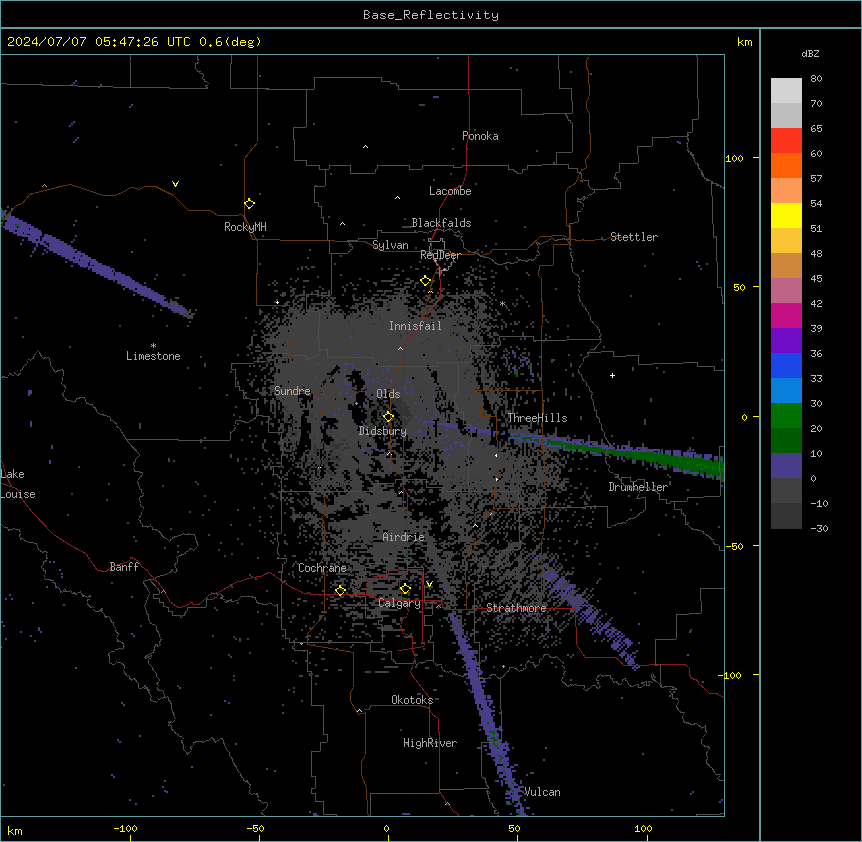Click the Innisfail city label
Viewport: 862px width, 842px height.
click(x=415, y=326)
